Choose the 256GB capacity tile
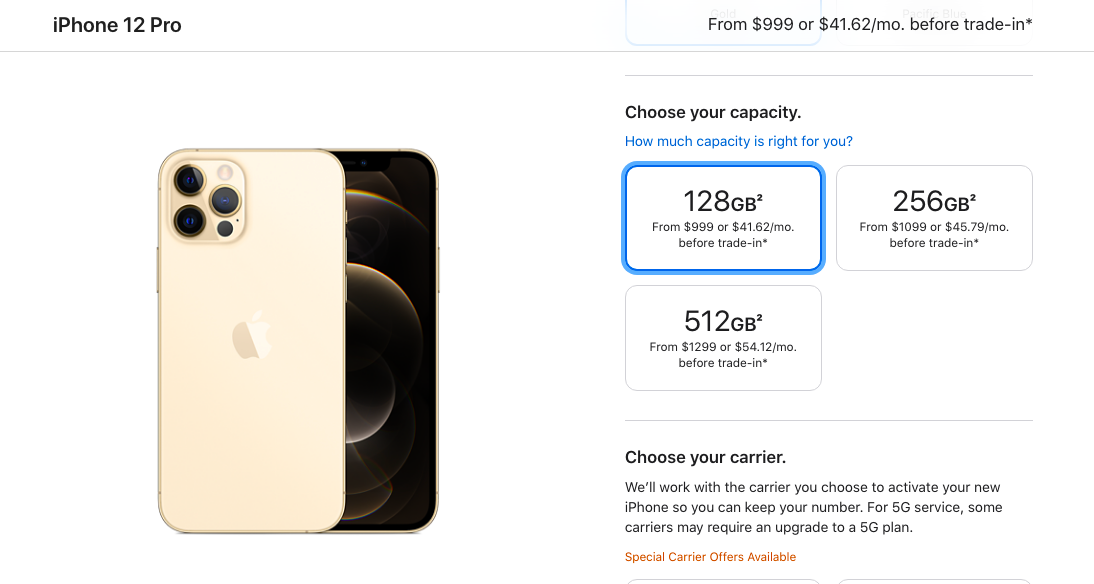The image size is (1094, 584). [x=934, y=218]
